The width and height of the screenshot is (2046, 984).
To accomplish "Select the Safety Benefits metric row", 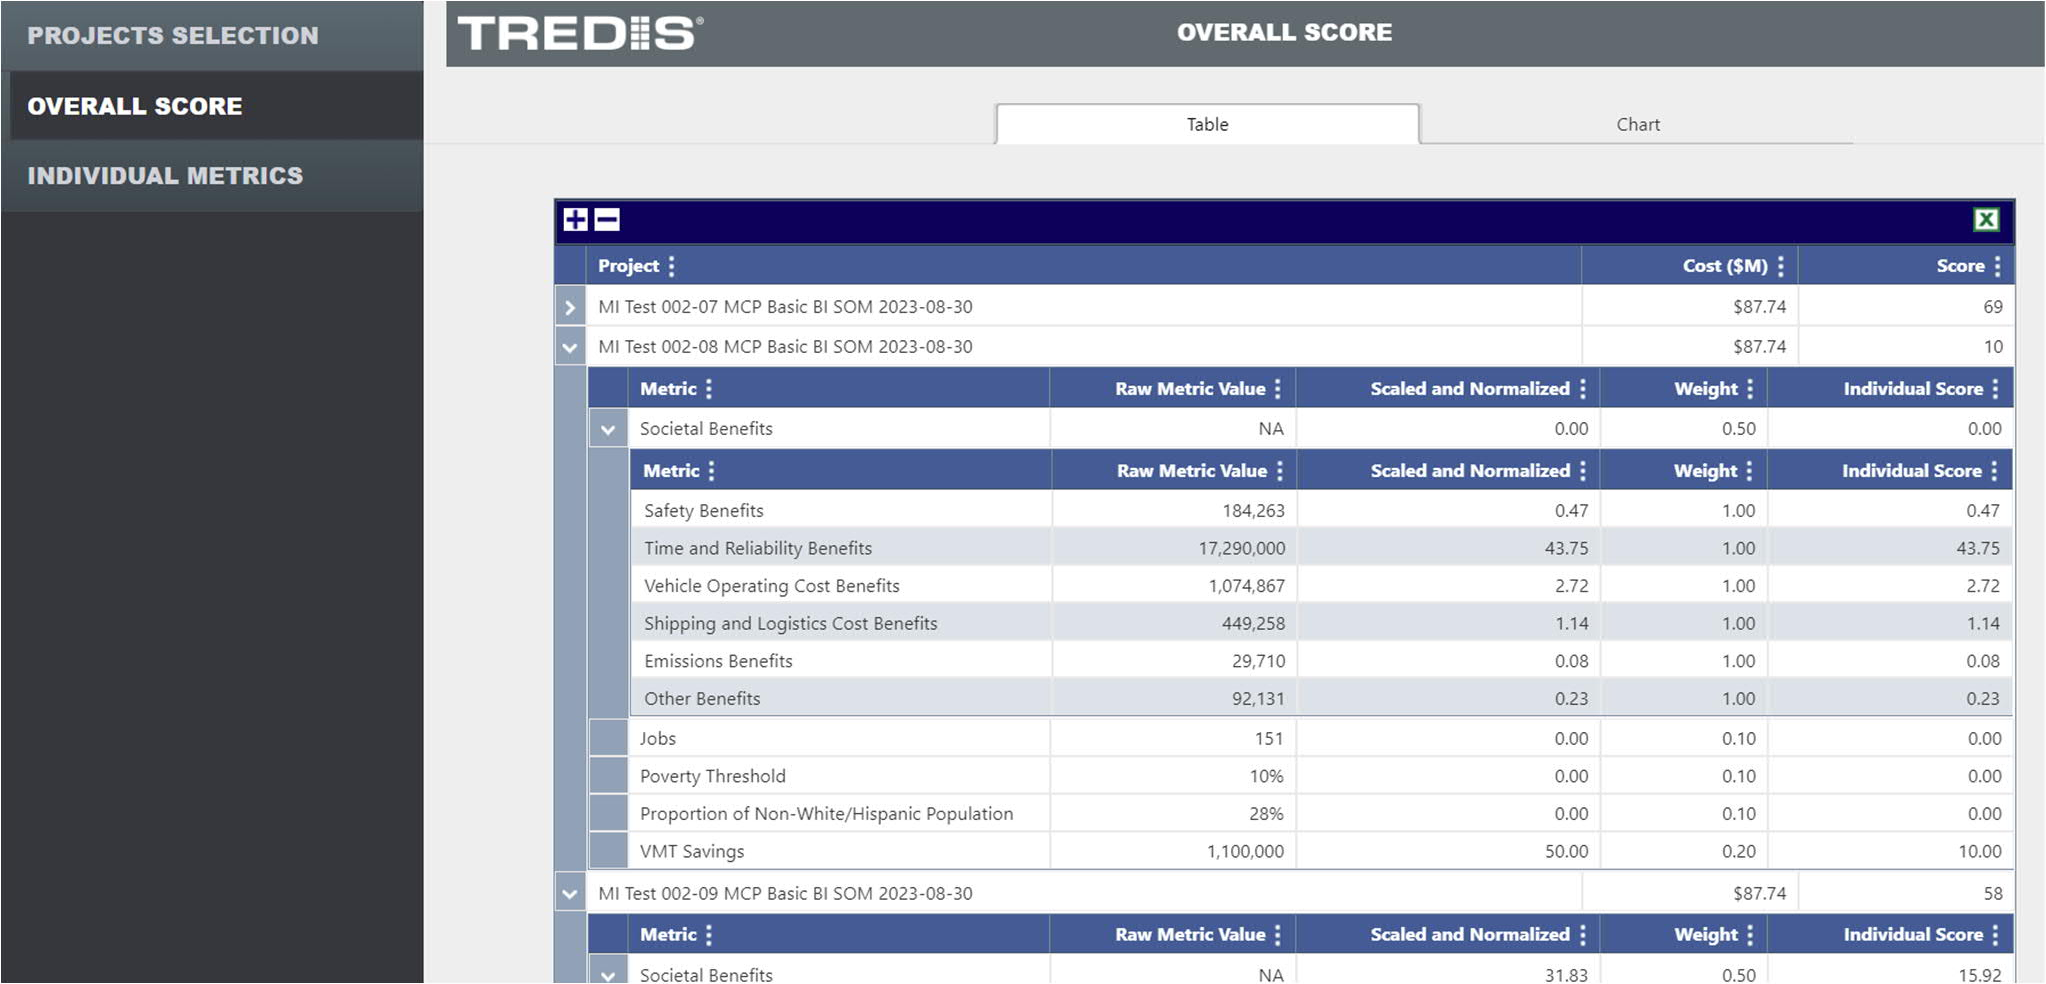I will click(x=1321, y=510).
